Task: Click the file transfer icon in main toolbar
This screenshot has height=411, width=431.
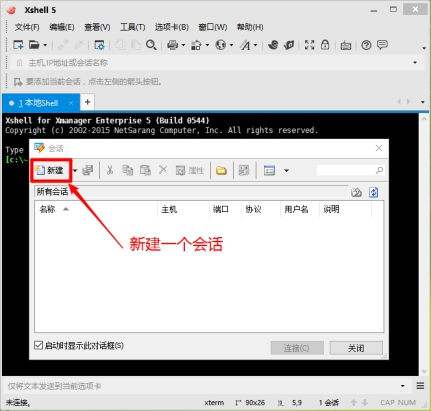Action: point(196,45)
